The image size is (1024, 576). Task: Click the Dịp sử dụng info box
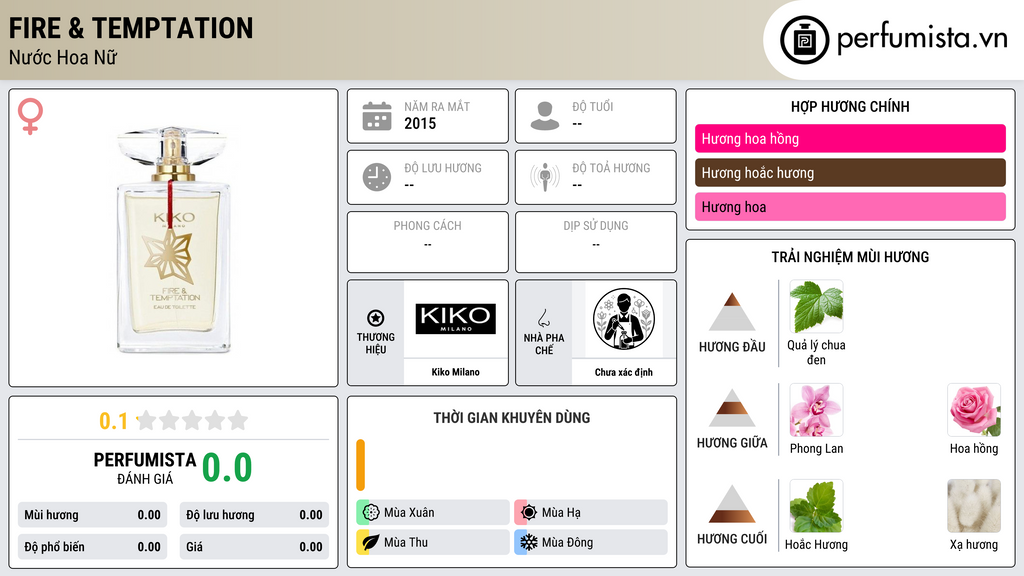(596, 242)
